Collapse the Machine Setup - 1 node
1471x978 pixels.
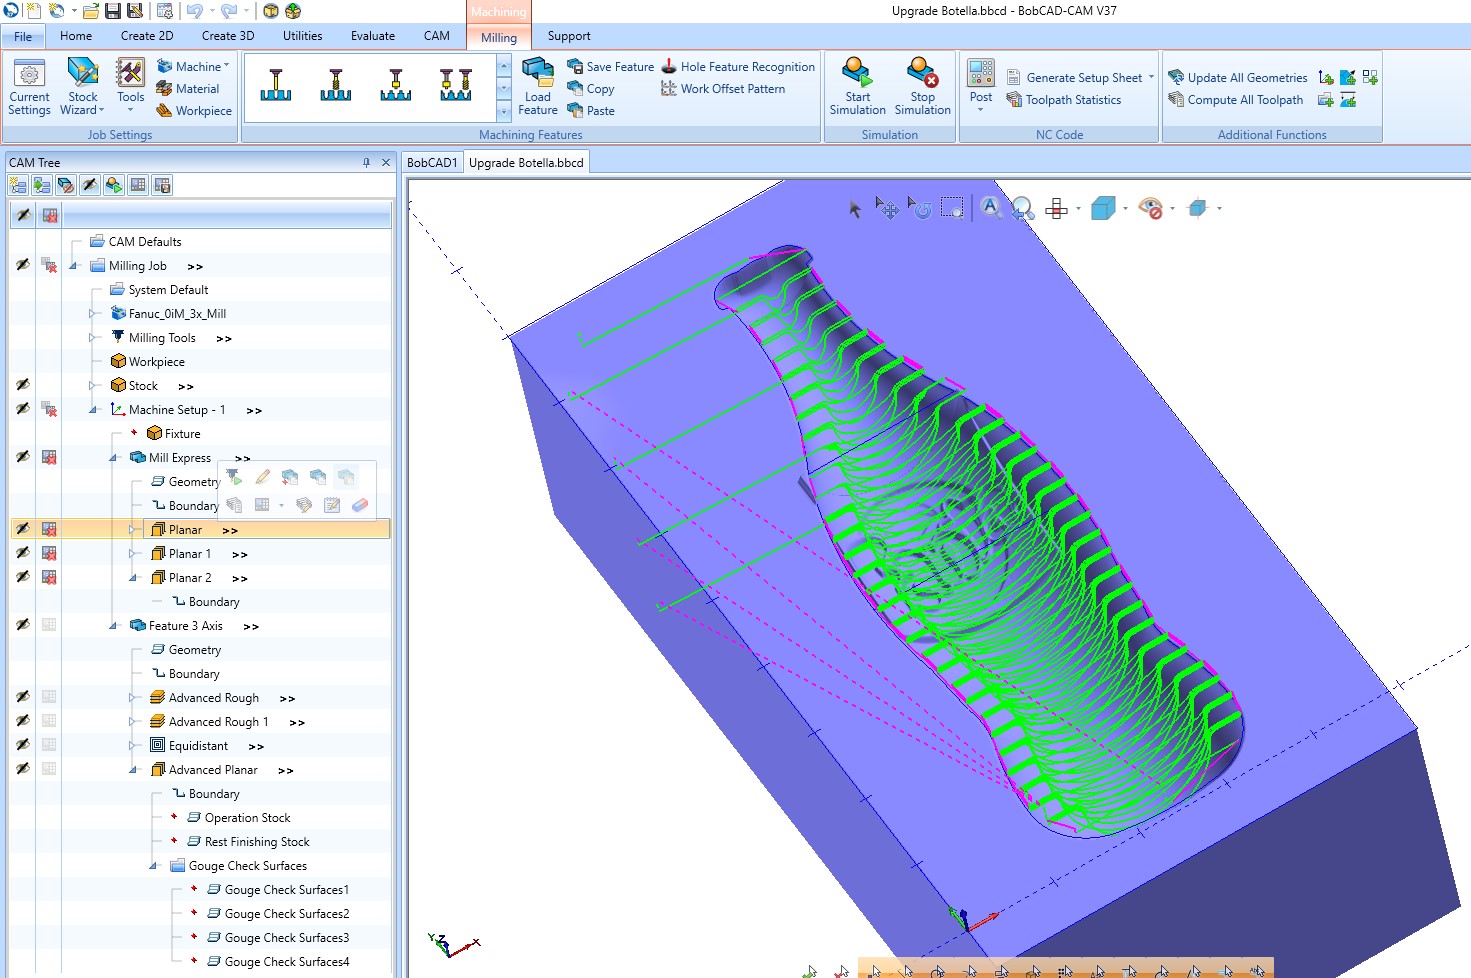[x=93, y=410]
